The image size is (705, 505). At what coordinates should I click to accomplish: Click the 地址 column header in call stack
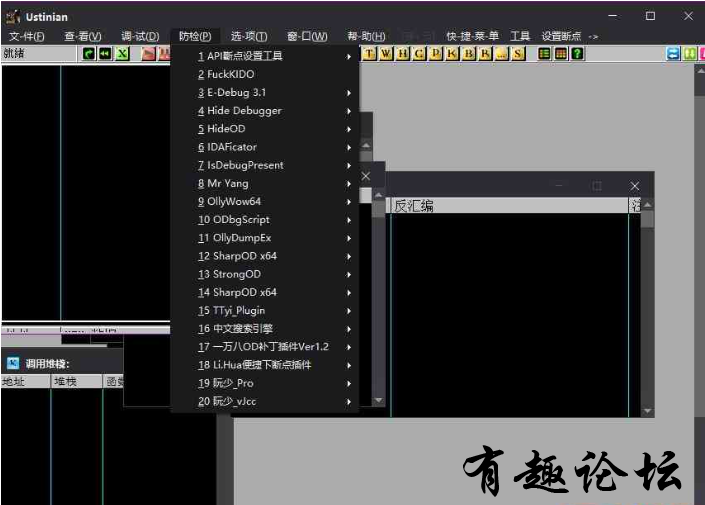click(25, 382)
